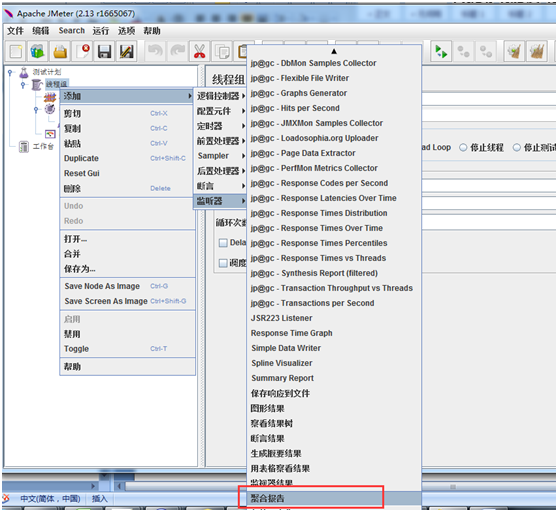Click the Cut scissors toolbar icon
Image resolution: width=558 pixels, height=512 pixels.
click(200, 52)
